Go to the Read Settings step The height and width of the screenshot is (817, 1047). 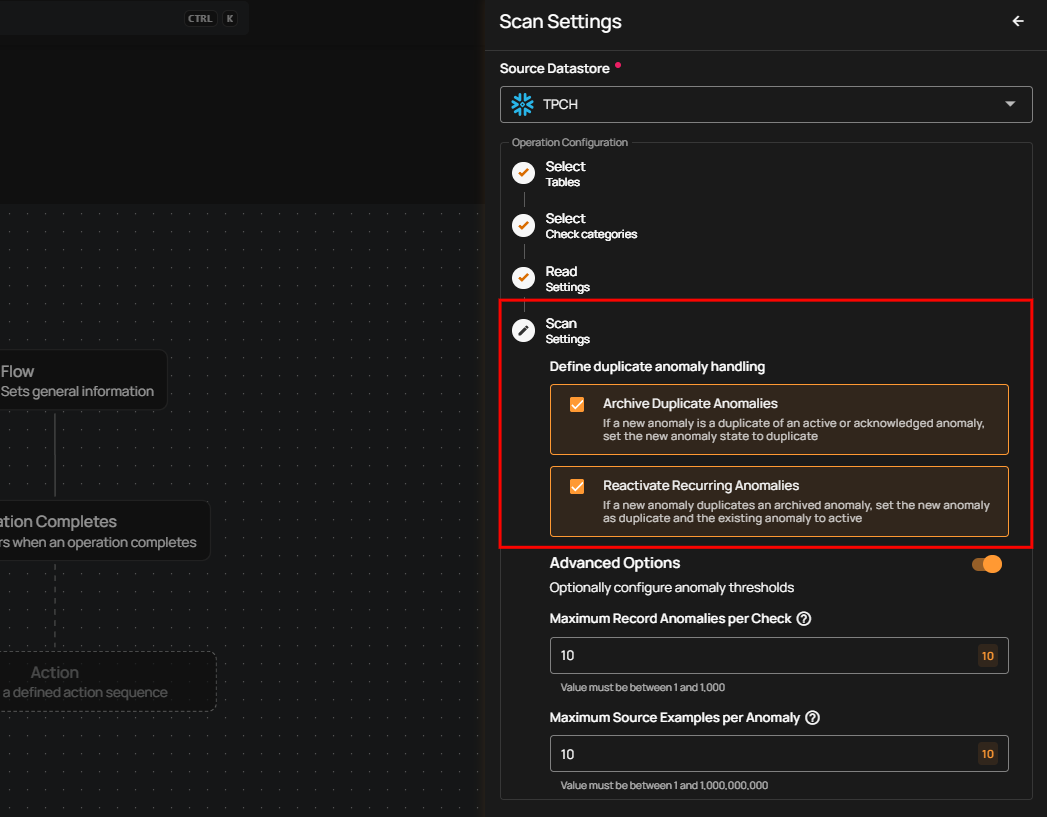(567, 278)
